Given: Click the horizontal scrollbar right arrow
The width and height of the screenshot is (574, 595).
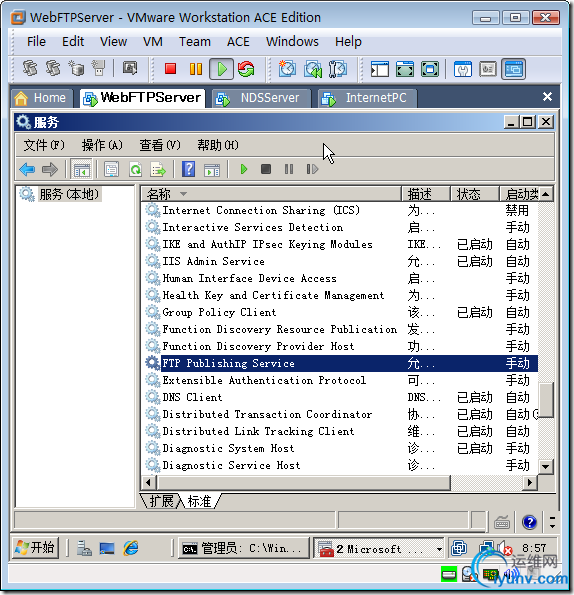Looking at the screenshot, I should point(530,482).
